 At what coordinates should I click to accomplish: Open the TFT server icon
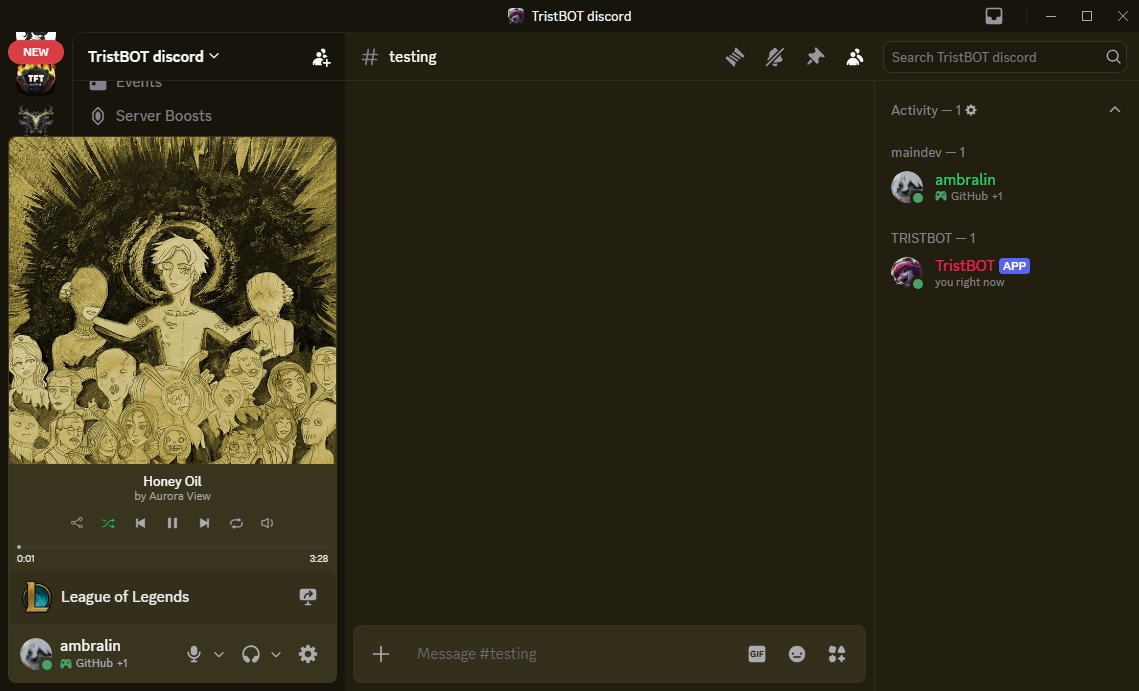point(36,78)
